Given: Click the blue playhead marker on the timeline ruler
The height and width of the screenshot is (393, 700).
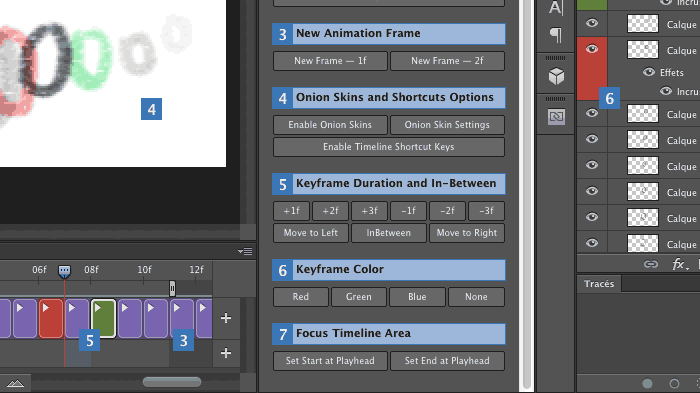Looking at the screenshot, I should coord(64,271).
